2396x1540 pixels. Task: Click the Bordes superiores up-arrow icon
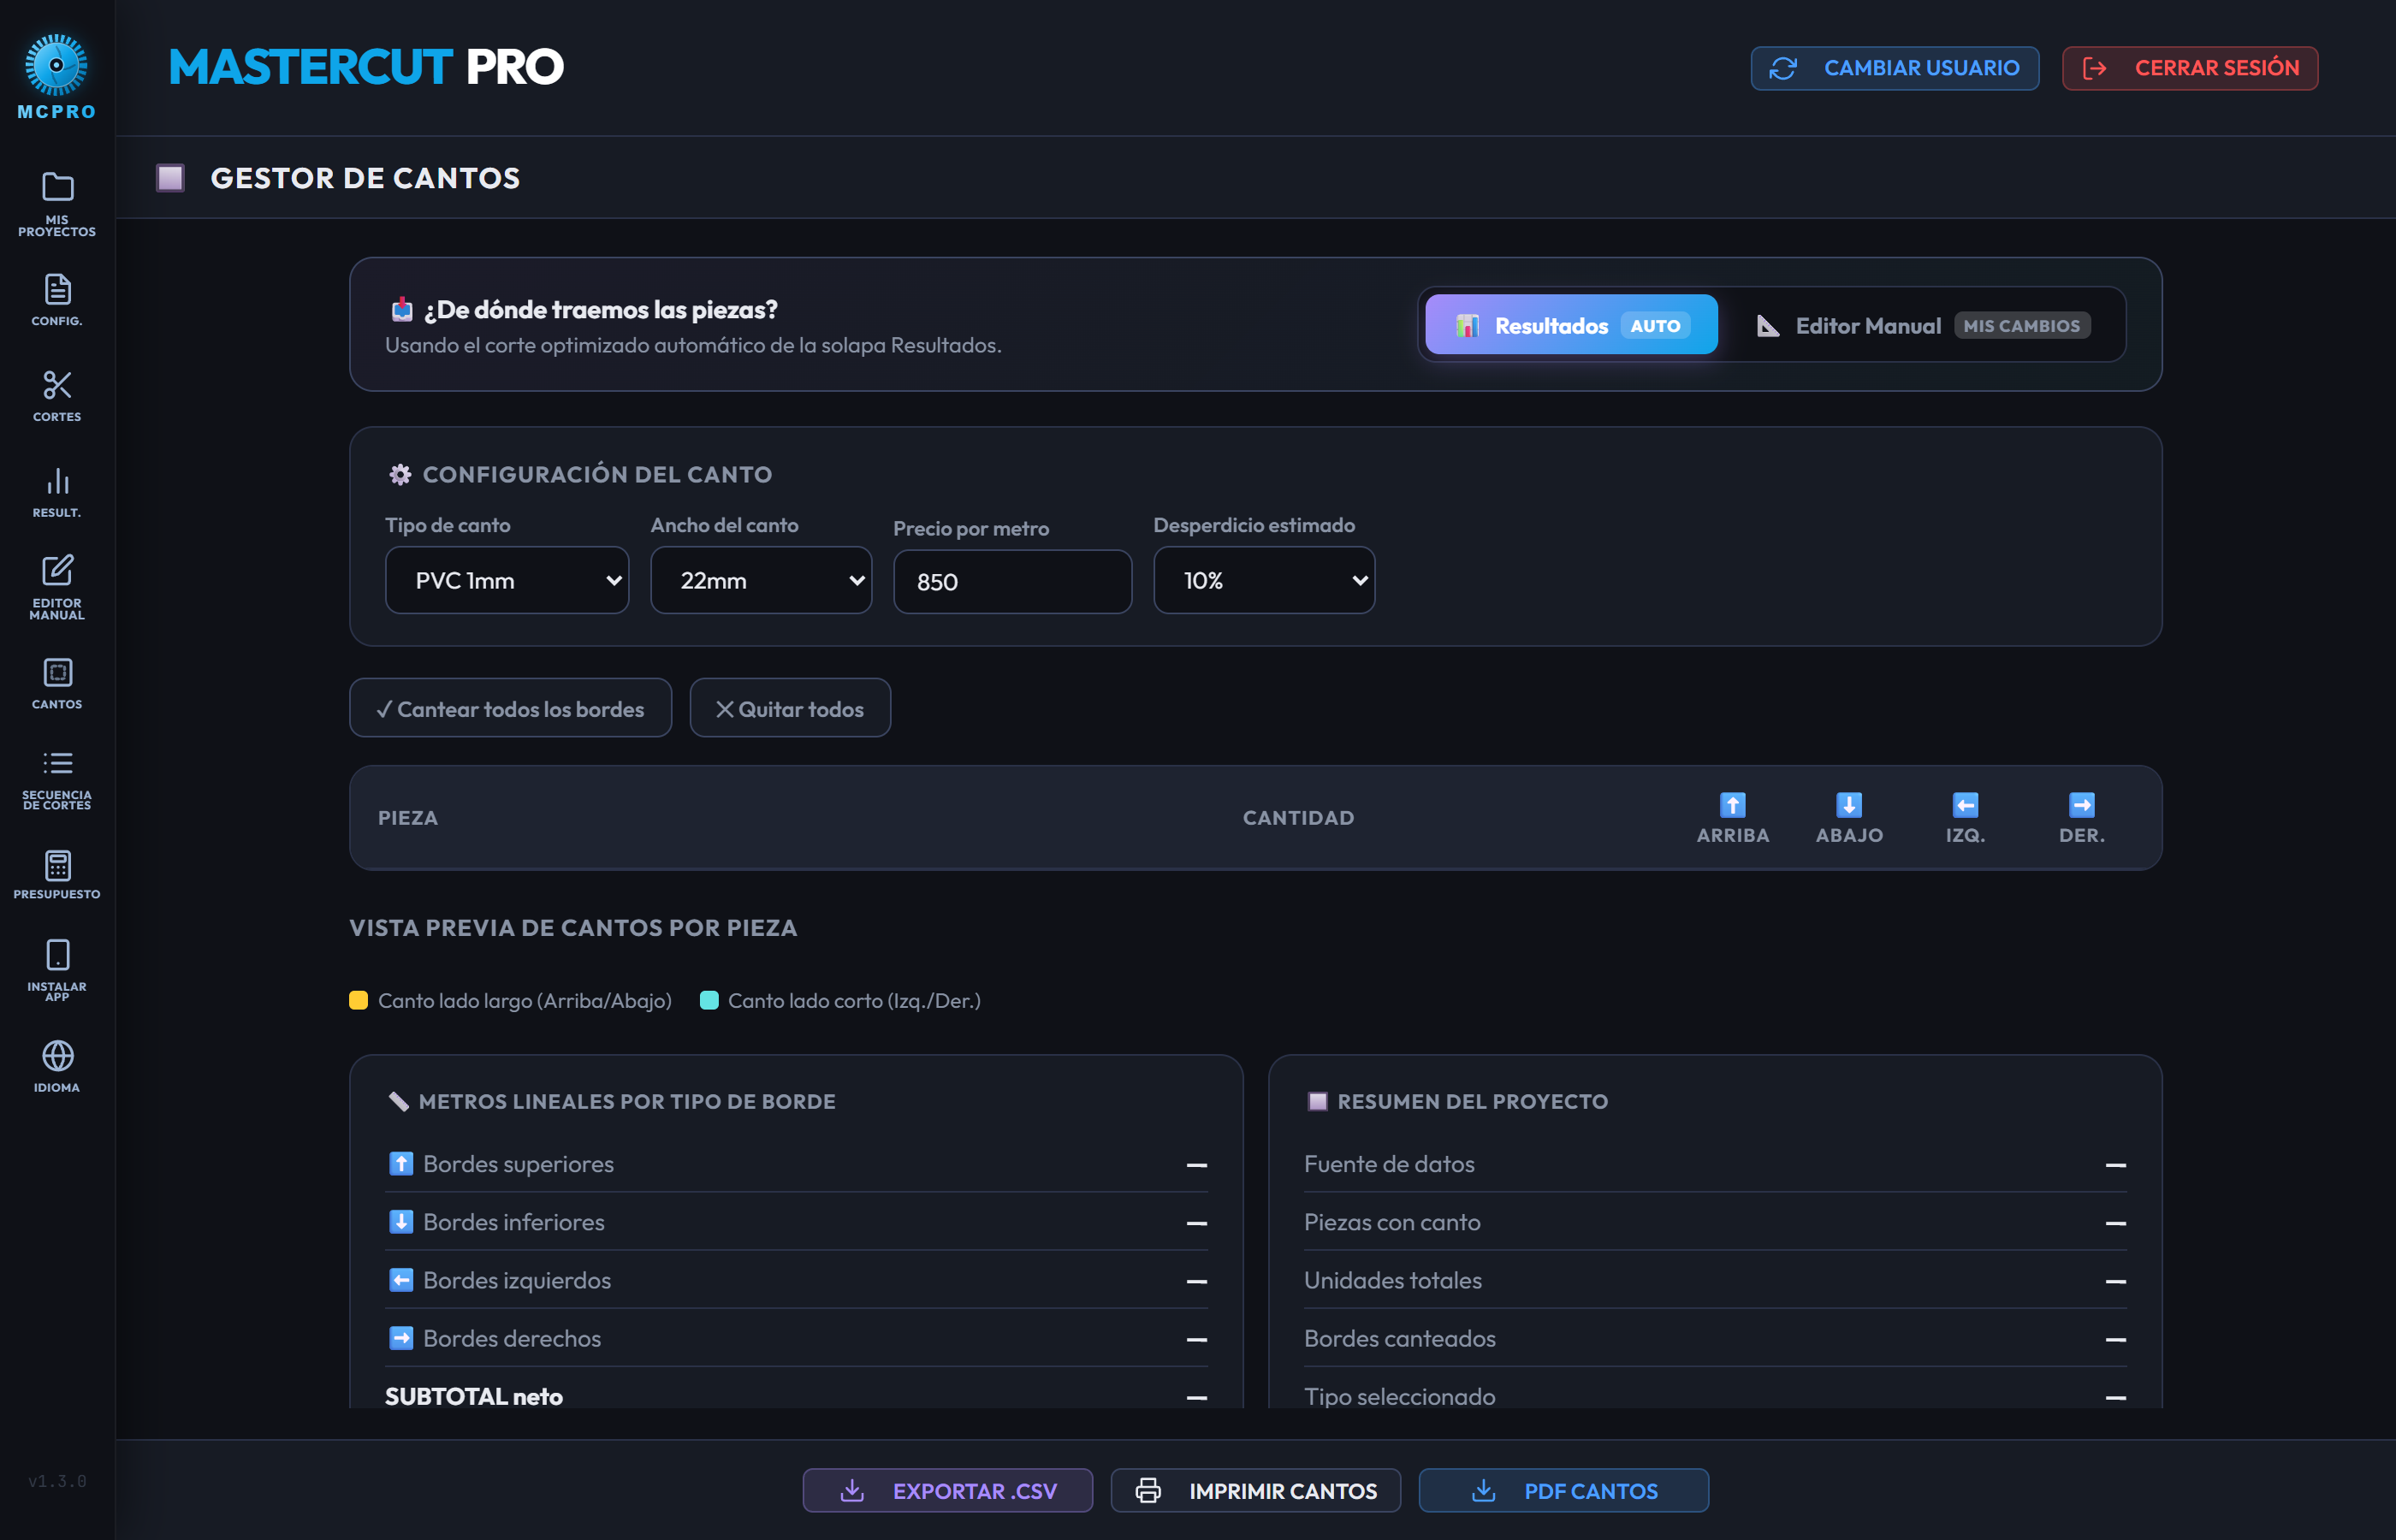(x=401, y=1163)
